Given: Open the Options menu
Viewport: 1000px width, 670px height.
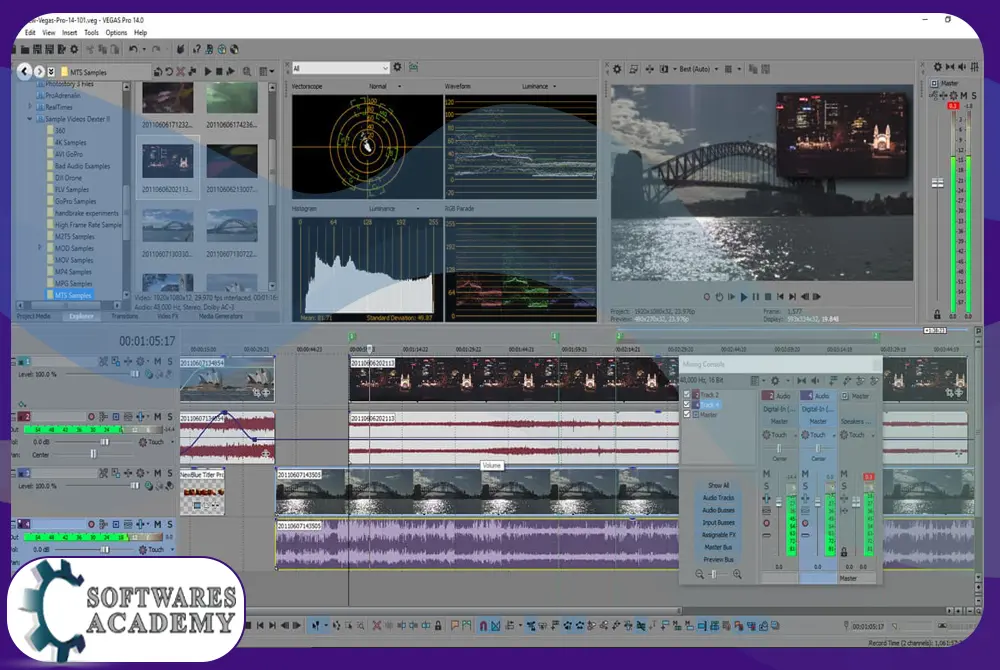Looking at the screenshot, I should pos(116,33).
